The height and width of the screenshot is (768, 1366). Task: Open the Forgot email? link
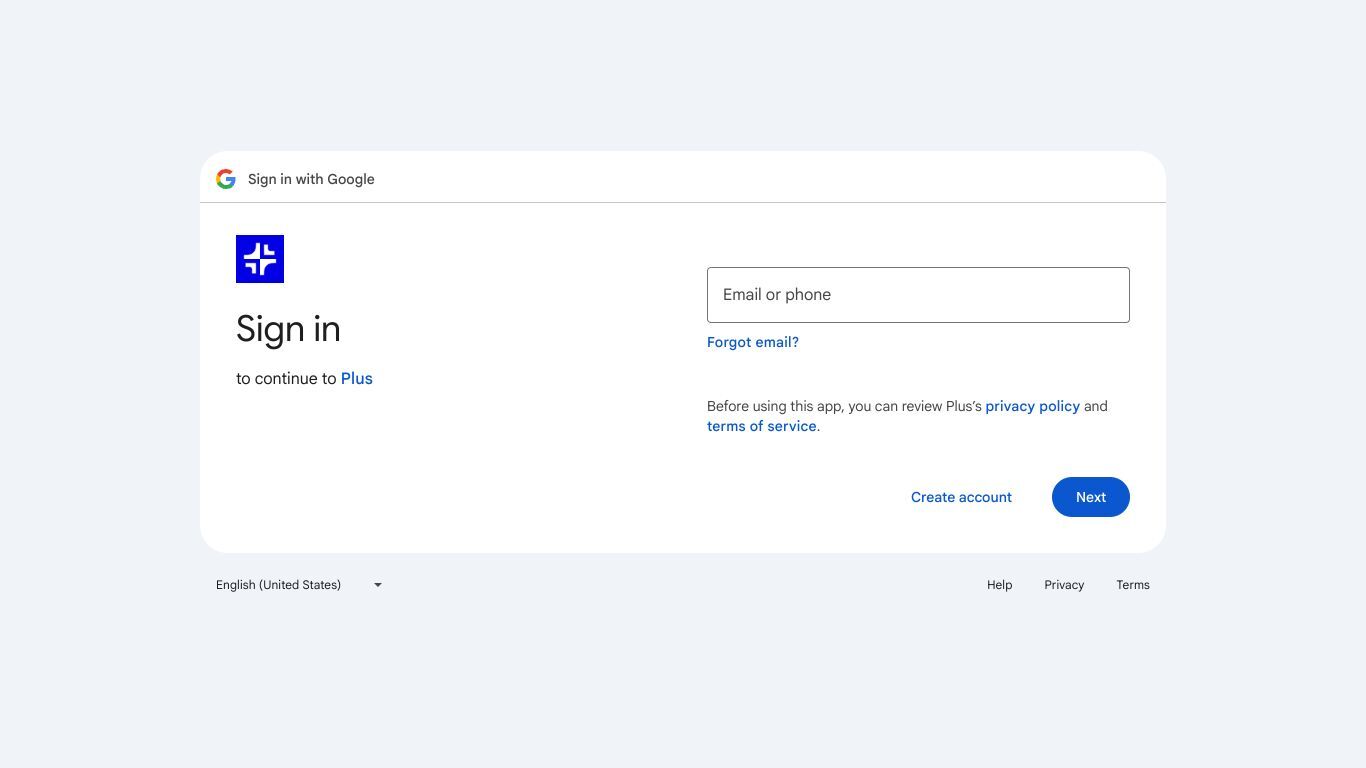(x=753, y=342)
